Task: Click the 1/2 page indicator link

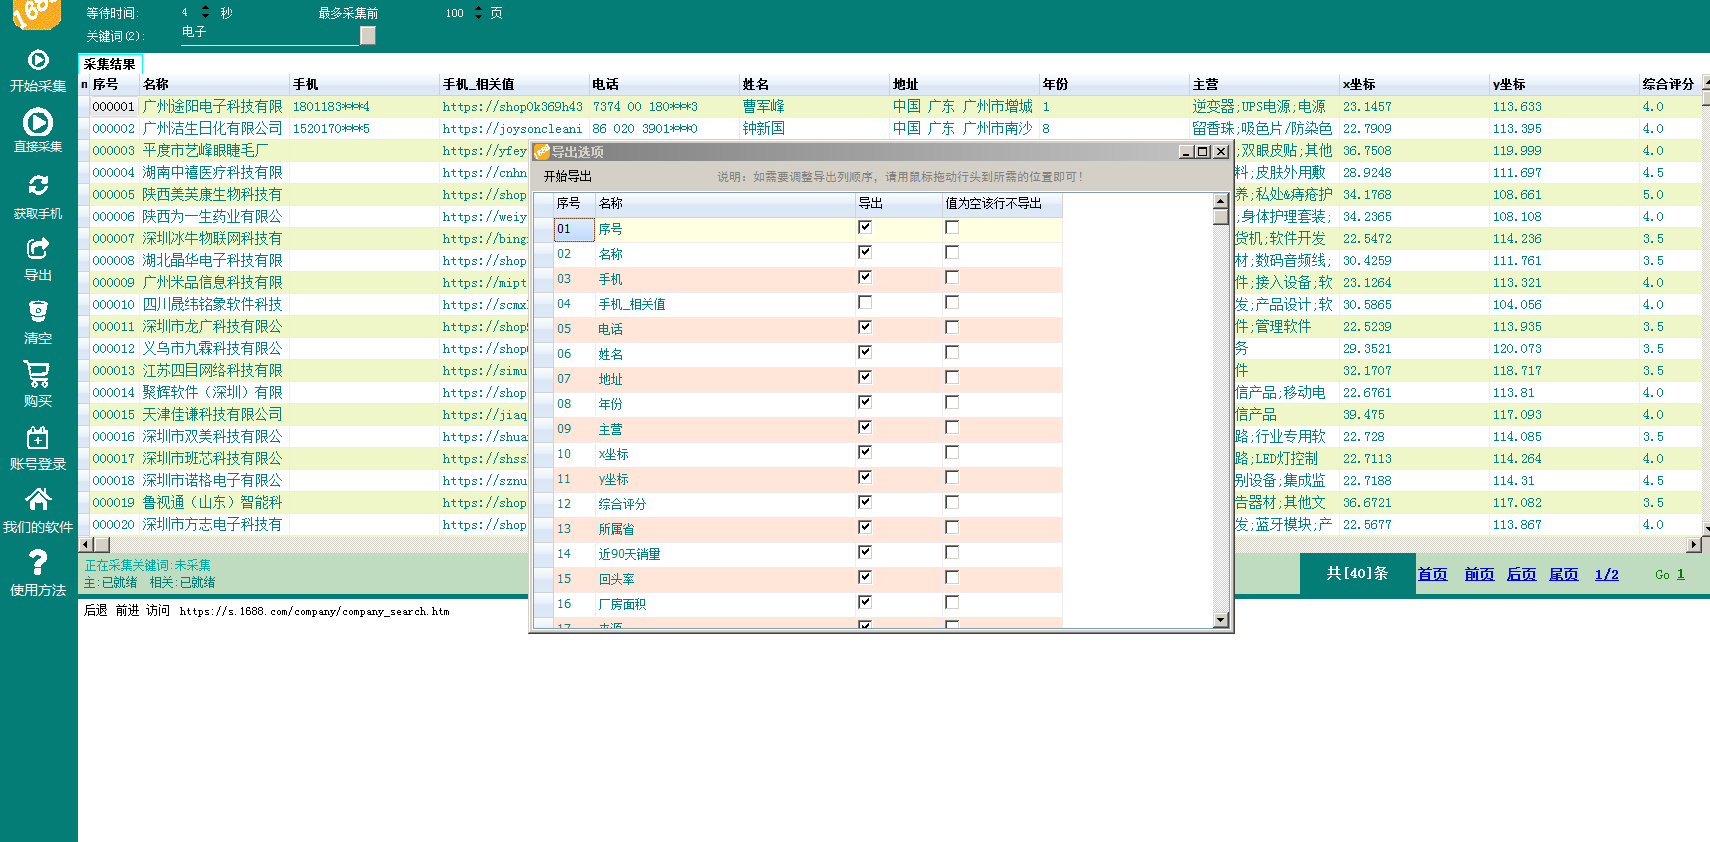Action: tap(1606, 574)
